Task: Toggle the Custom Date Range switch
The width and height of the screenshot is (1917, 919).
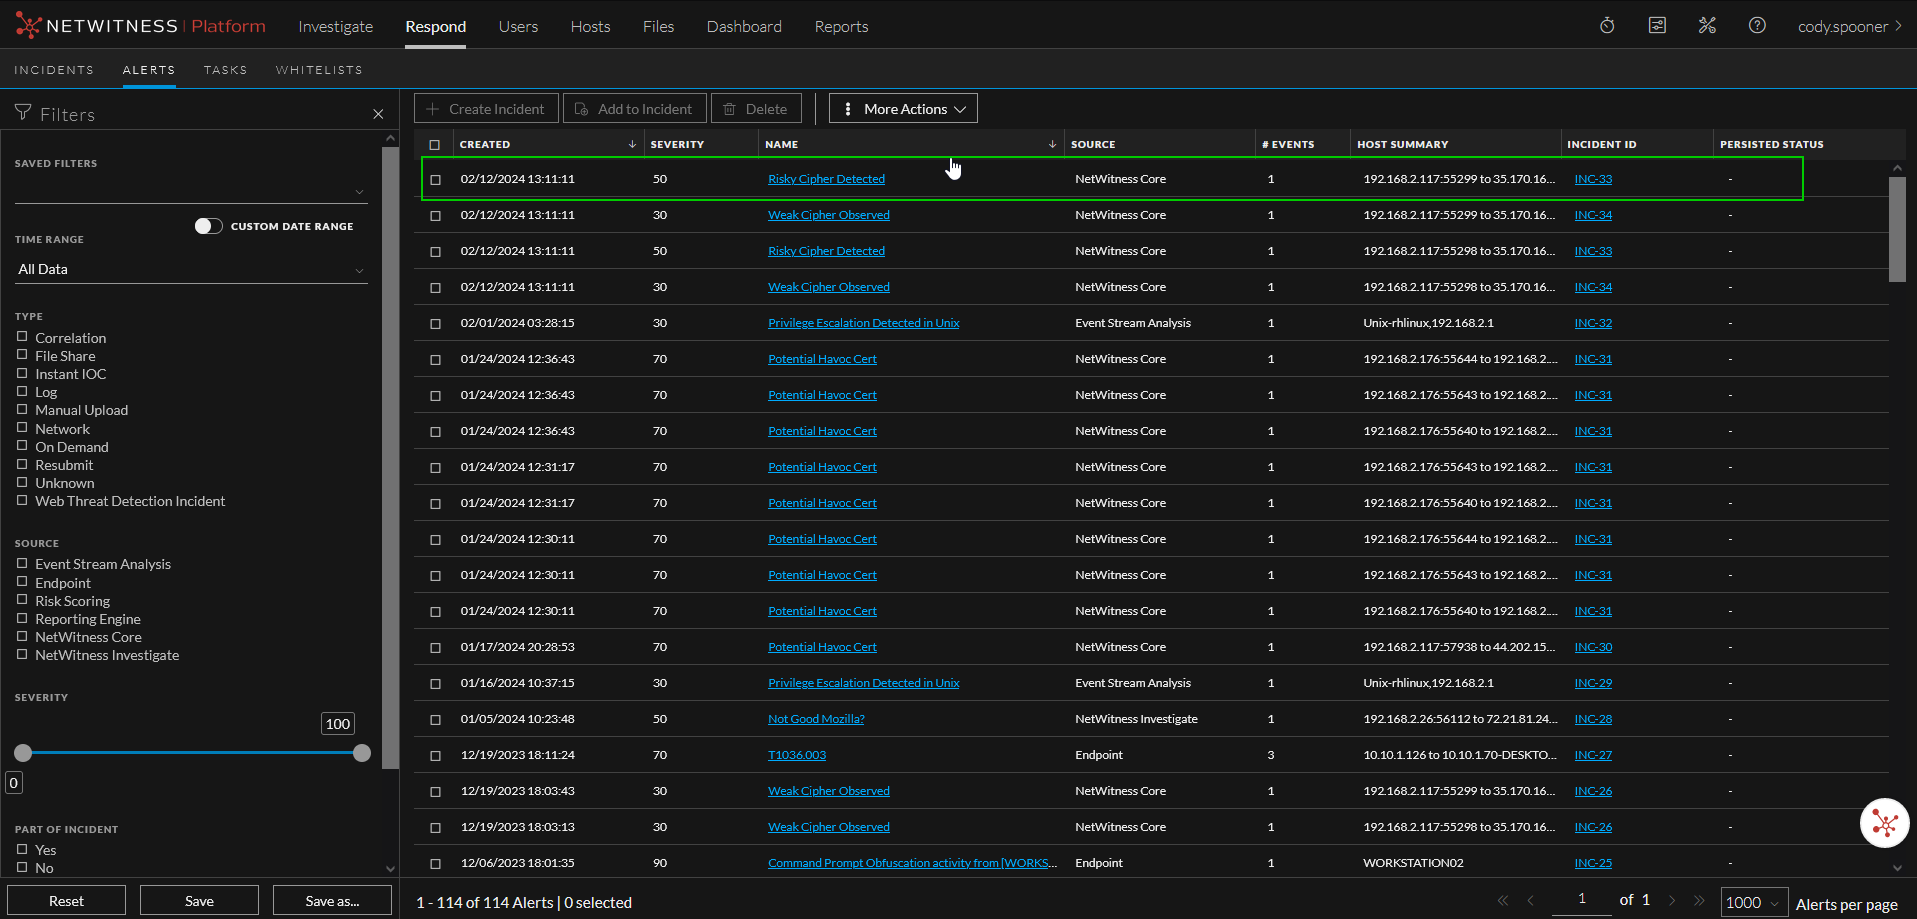Action: (208, 226)
